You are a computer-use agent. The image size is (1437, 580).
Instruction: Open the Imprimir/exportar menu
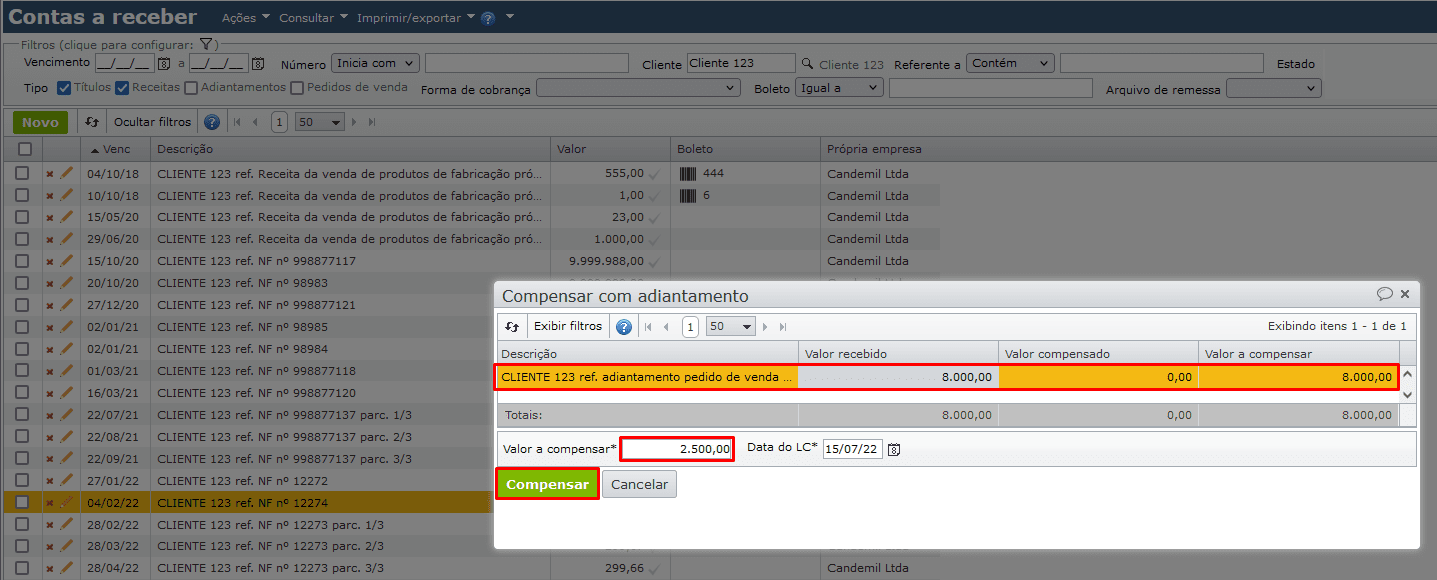click(415, 18)
